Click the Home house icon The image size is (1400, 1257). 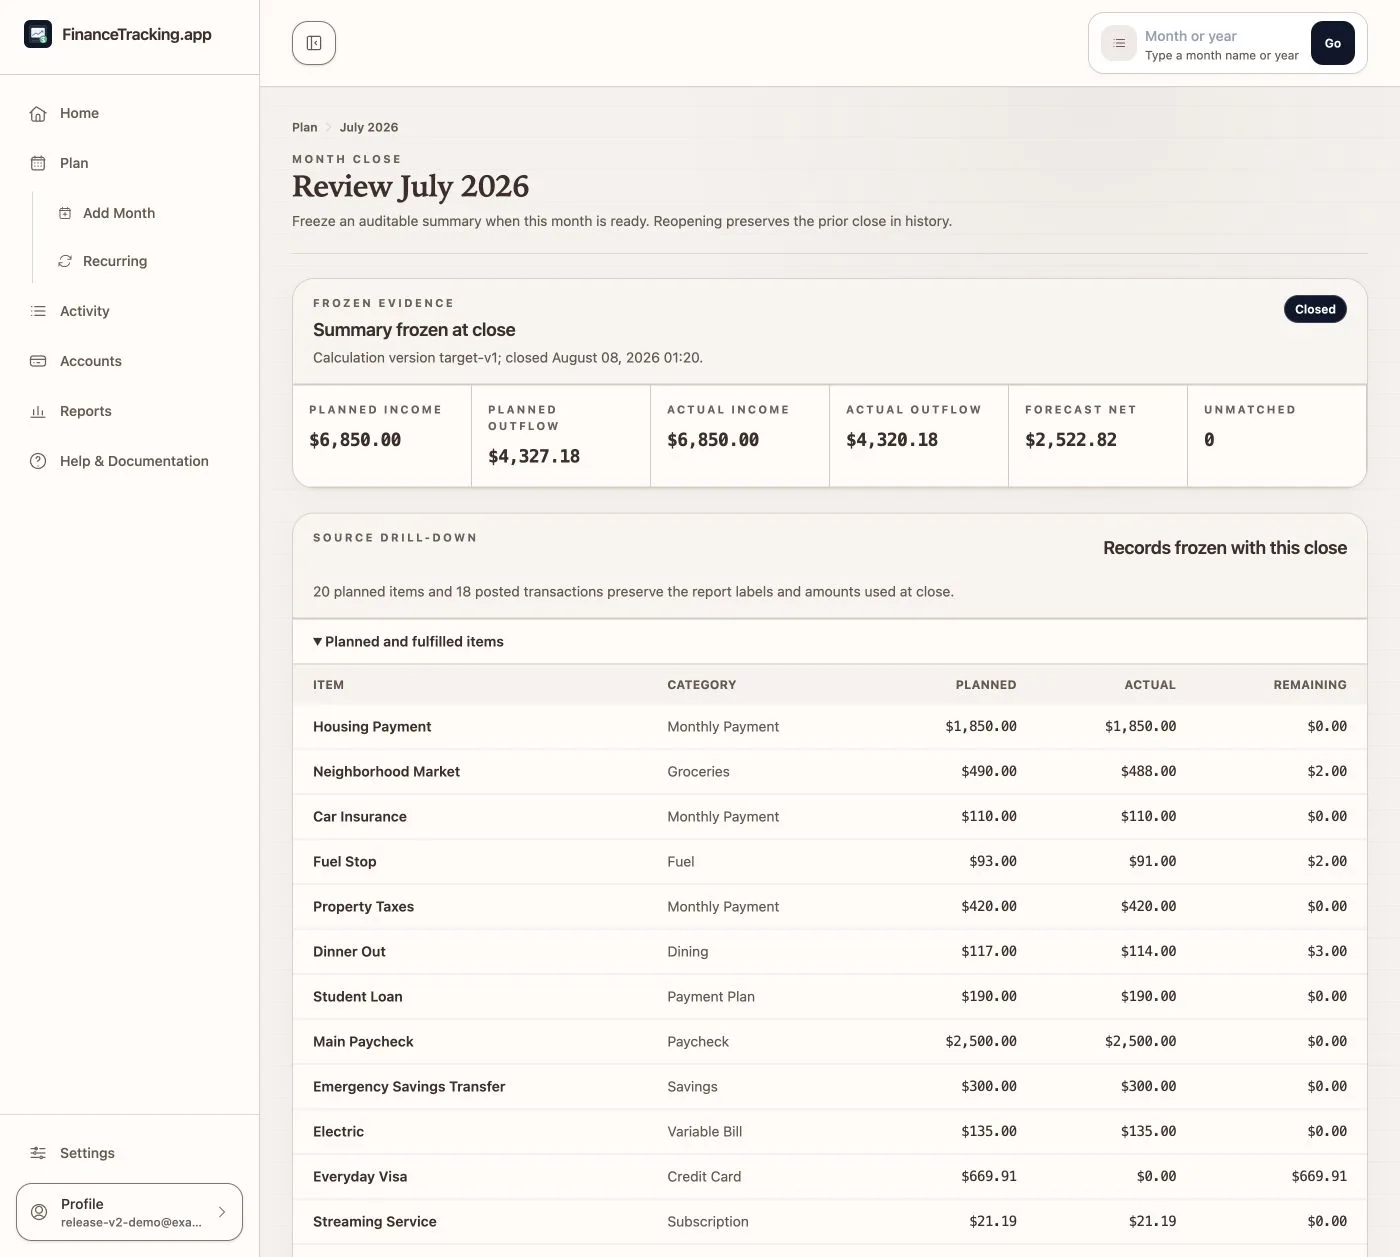pyautogui.click(x=38, y=113)
